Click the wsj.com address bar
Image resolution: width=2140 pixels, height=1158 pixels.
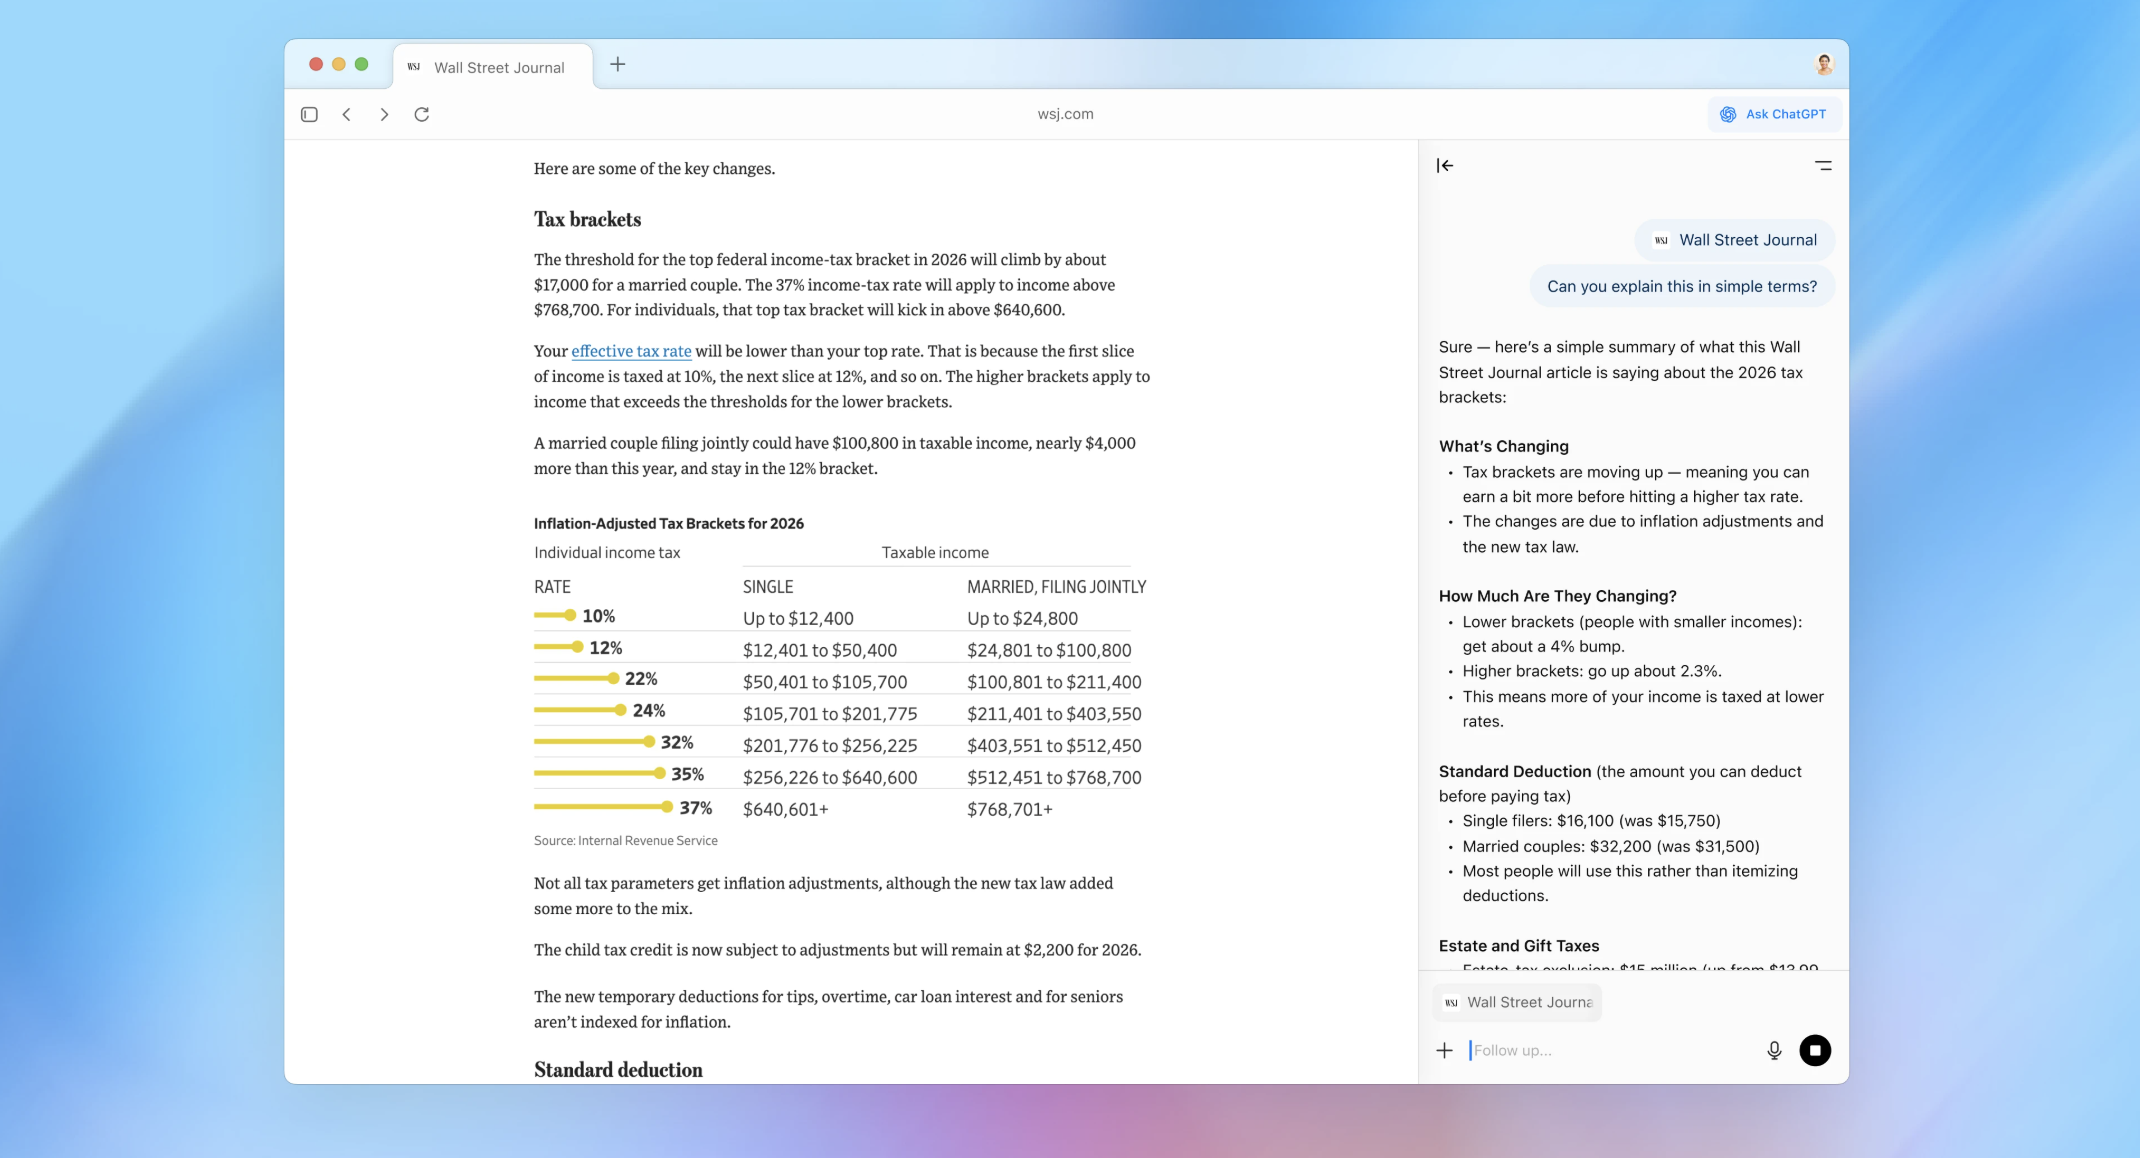(1065, 114)
